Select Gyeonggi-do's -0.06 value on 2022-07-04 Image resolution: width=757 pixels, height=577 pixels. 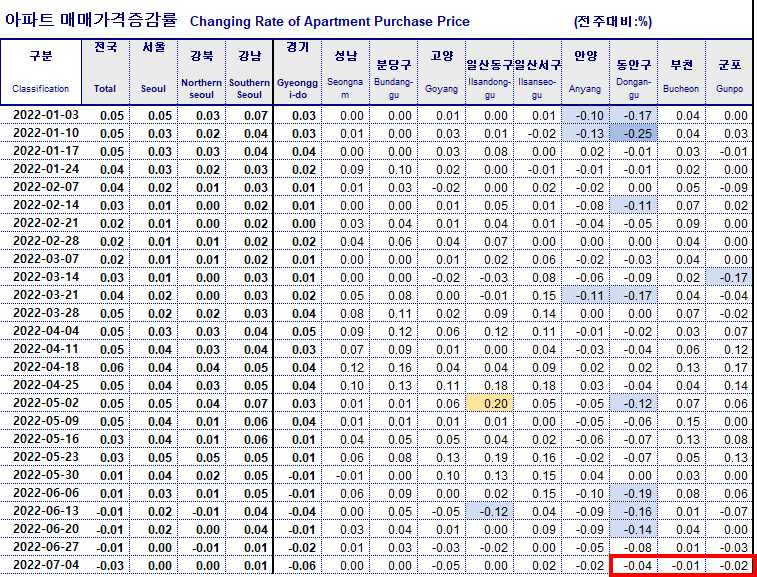tap(297, 566)
